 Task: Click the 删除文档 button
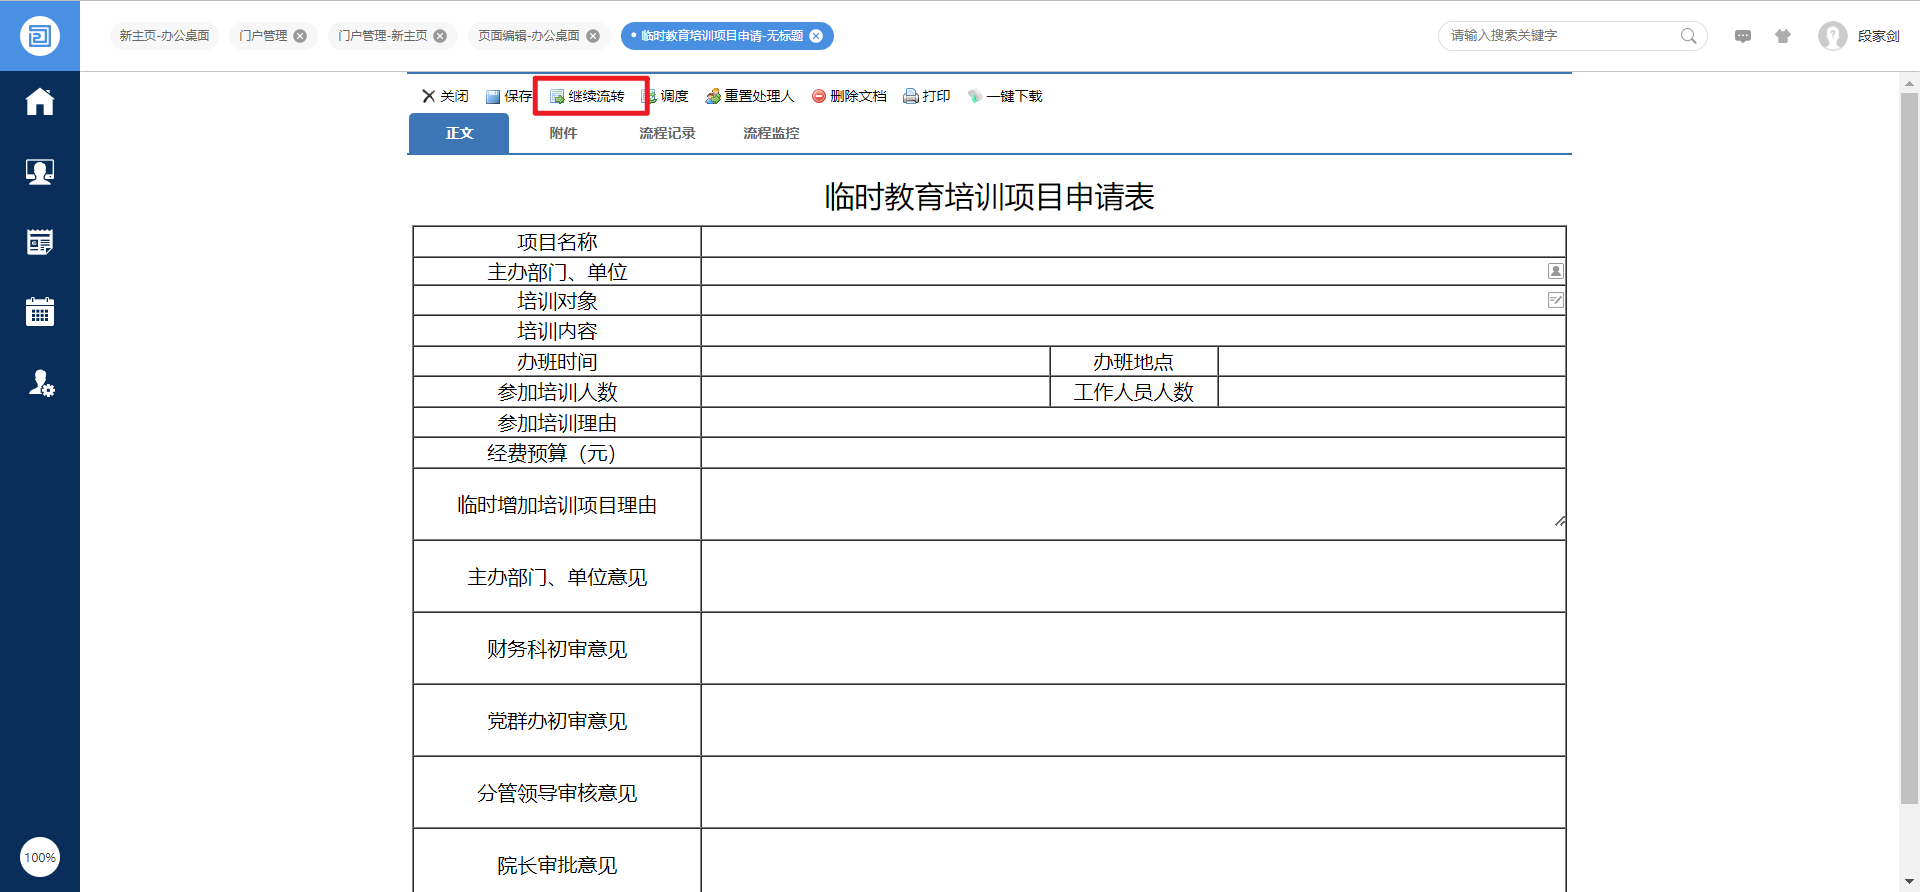point(849,96)
